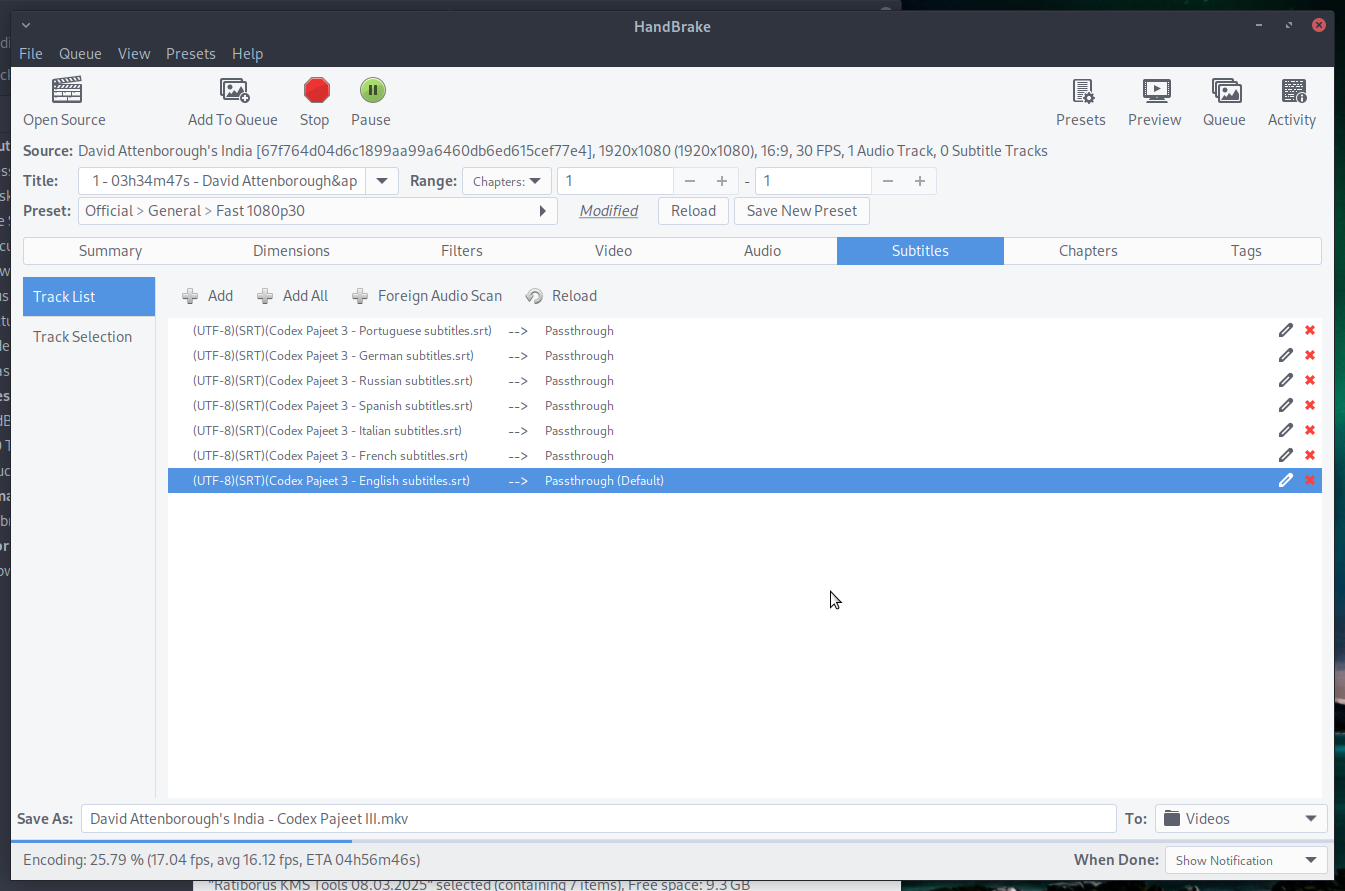Screen dimensions: 1345x891
Task: Open the To: Videos destination dropdown
Action: tap(1241, 819)
